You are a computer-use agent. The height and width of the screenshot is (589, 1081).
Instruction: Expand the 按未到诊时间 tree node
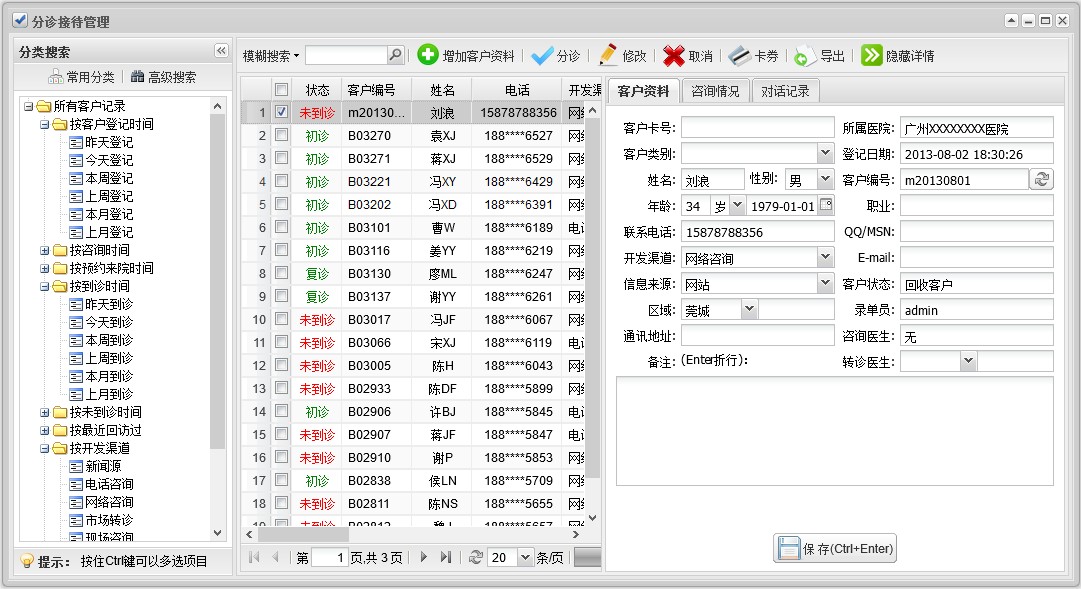click(x=44, y=412)
